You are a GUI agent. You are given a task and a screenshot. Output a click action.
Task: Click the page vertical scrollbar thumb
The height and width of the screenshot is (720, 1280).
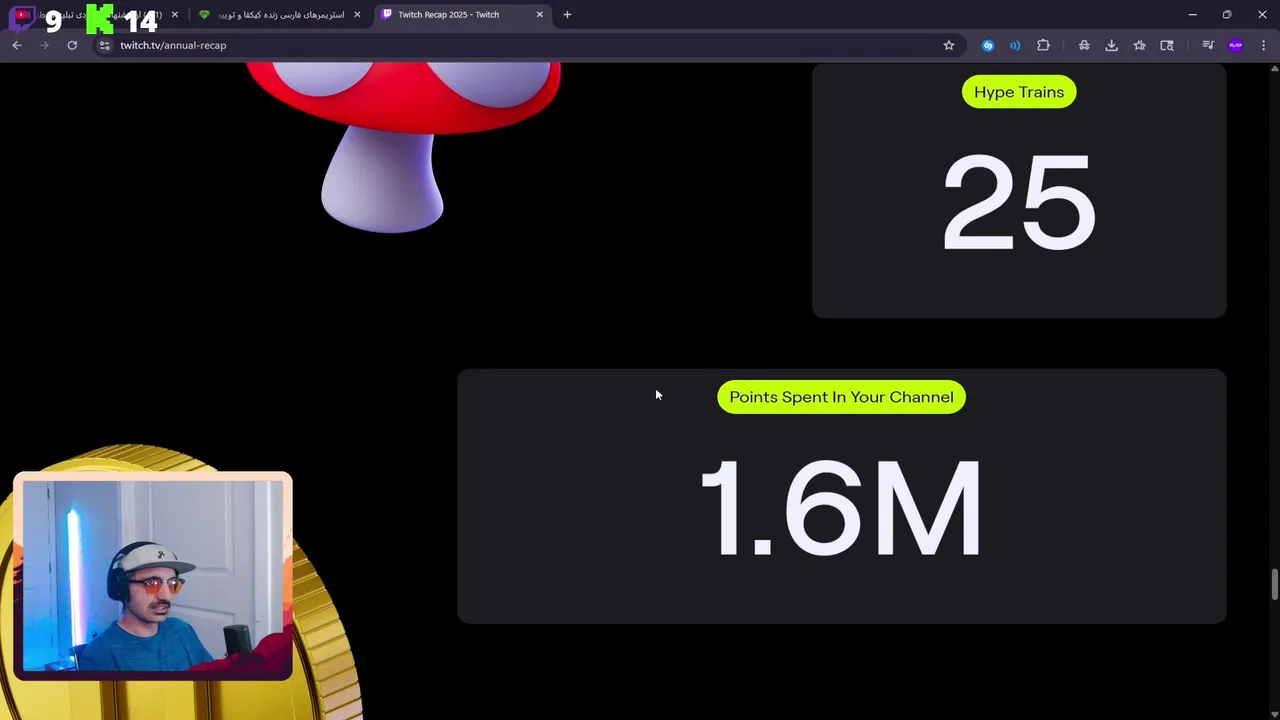coord(1274,585)
